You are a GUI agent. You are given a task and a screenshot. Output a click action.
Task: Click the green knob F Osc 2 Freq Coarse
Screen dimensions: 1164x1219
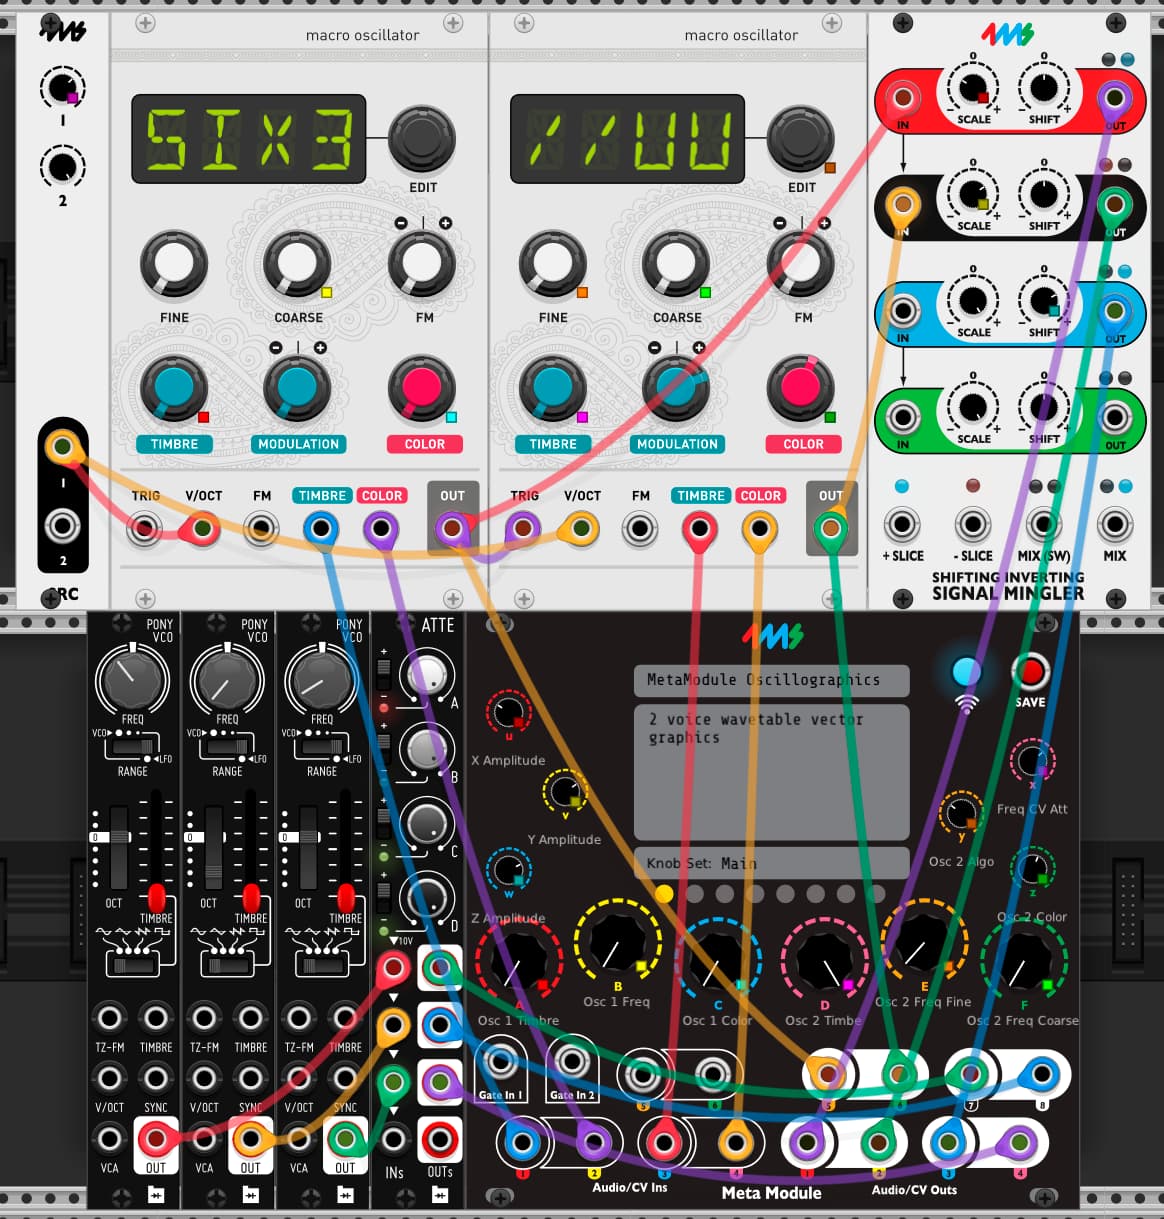tap(1023, 960)
